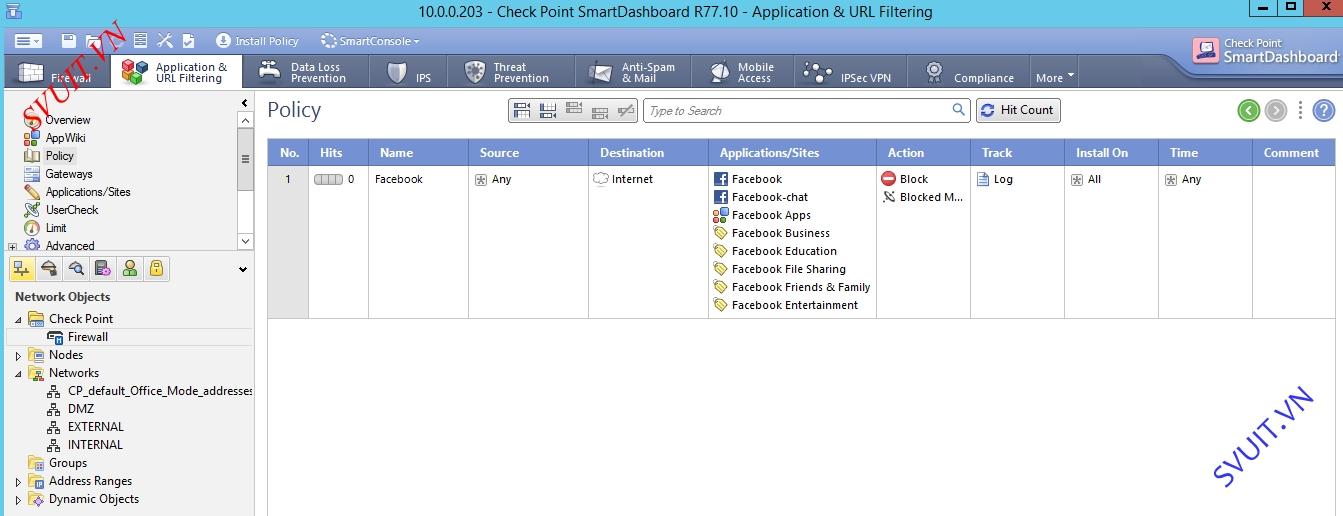Expand the Nodes folder
The width and height of the screenshot is (1343, 516).
pyautogui.click(x=18, y=355)
